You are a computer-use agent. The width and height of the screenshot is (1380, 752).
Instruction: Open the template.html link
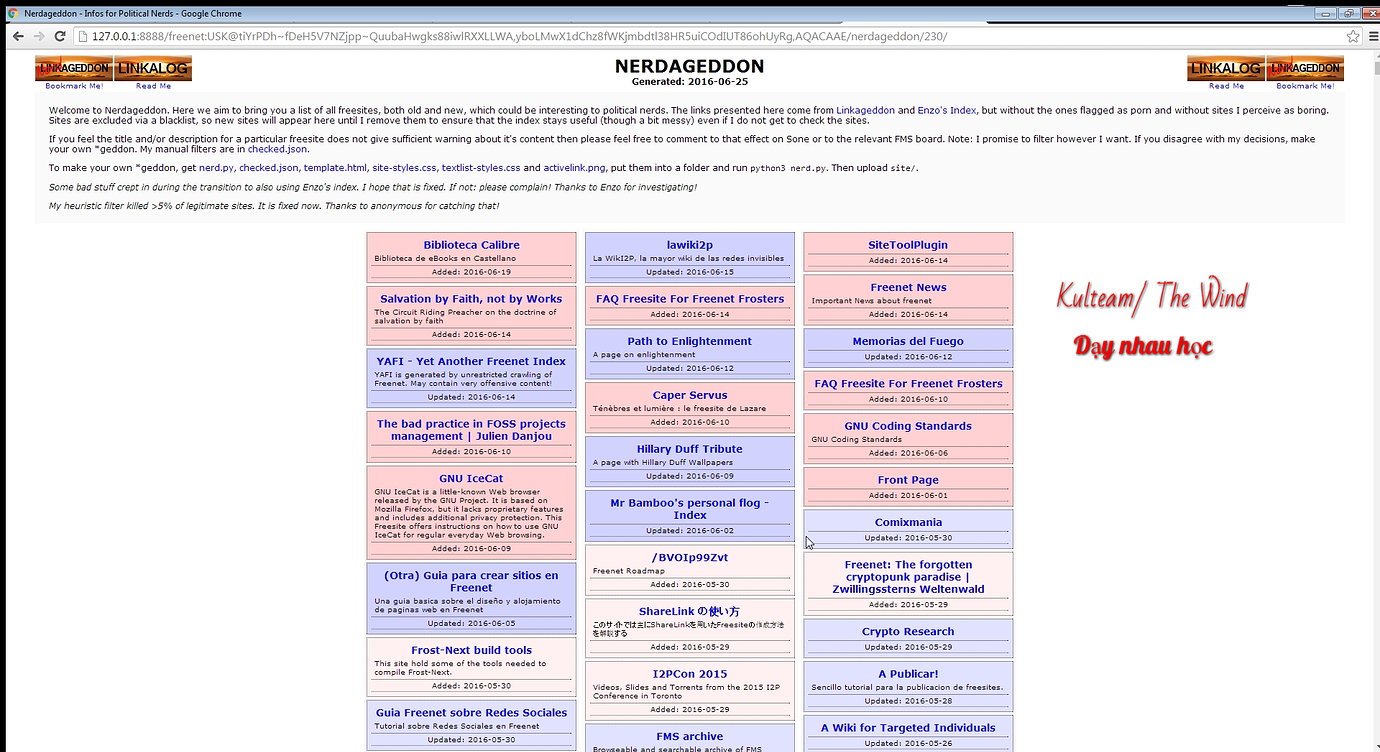[335, 168]
